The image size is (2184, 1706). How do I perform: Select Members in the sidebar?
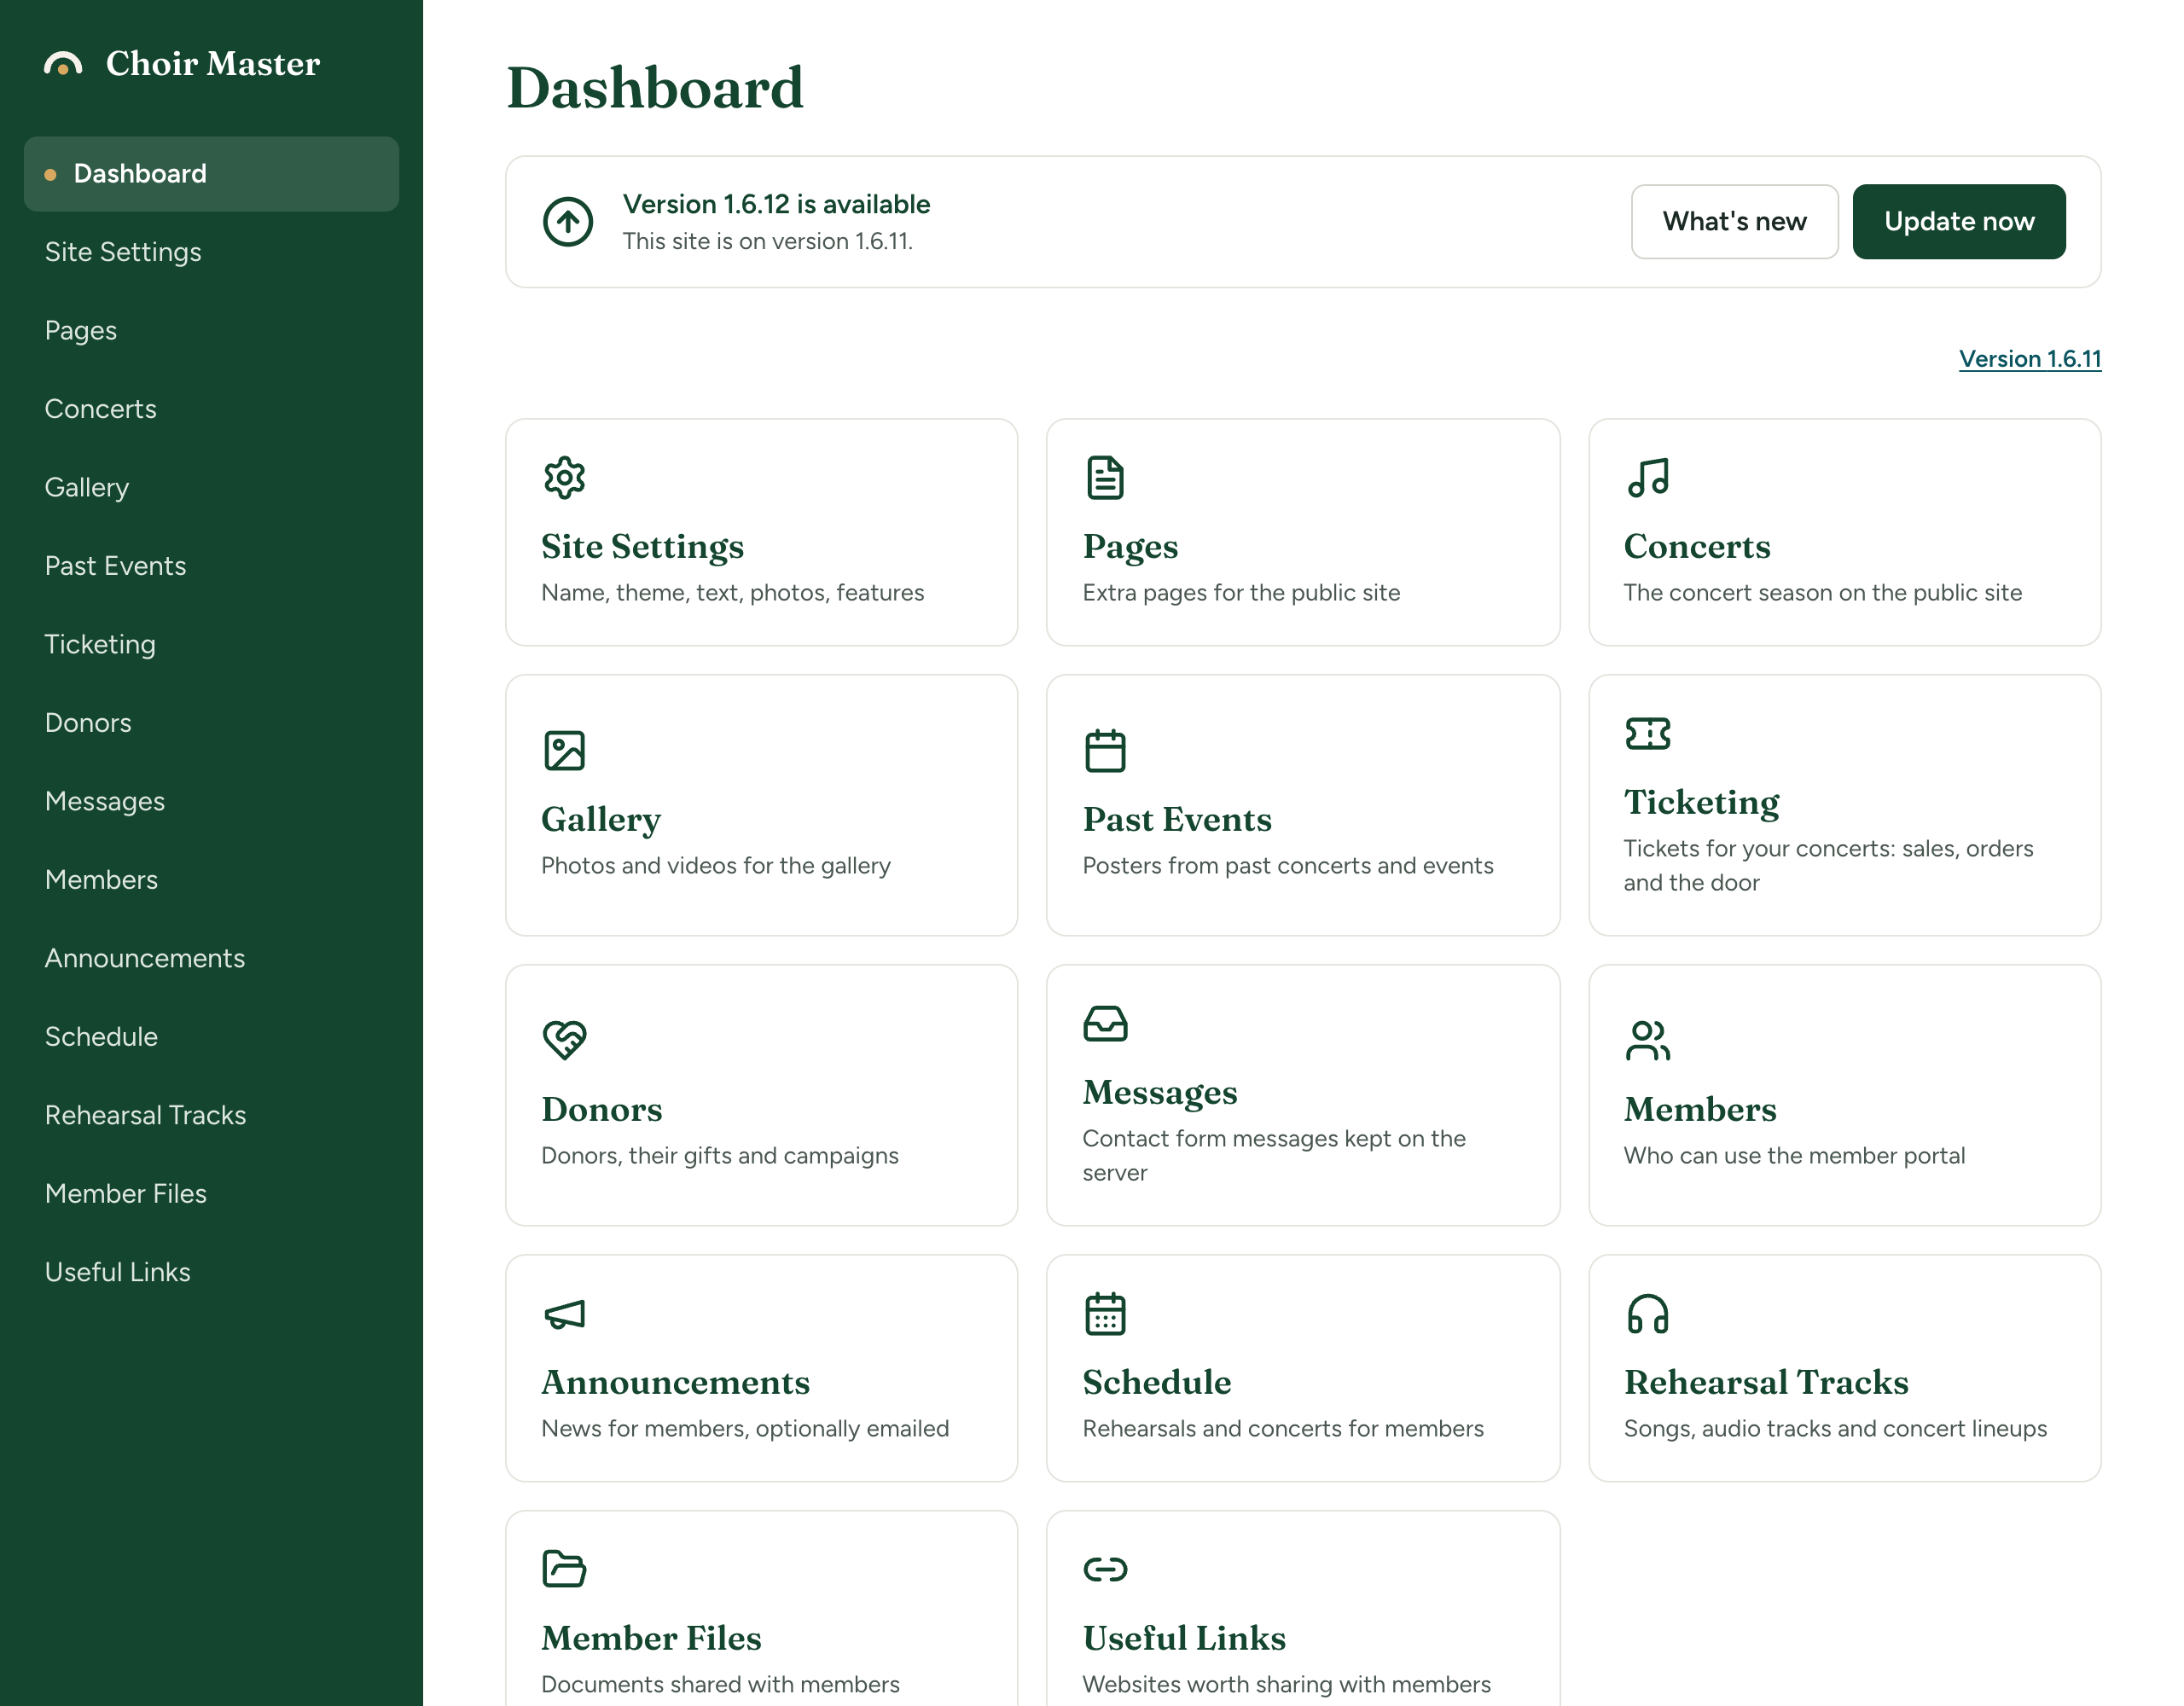211,880
